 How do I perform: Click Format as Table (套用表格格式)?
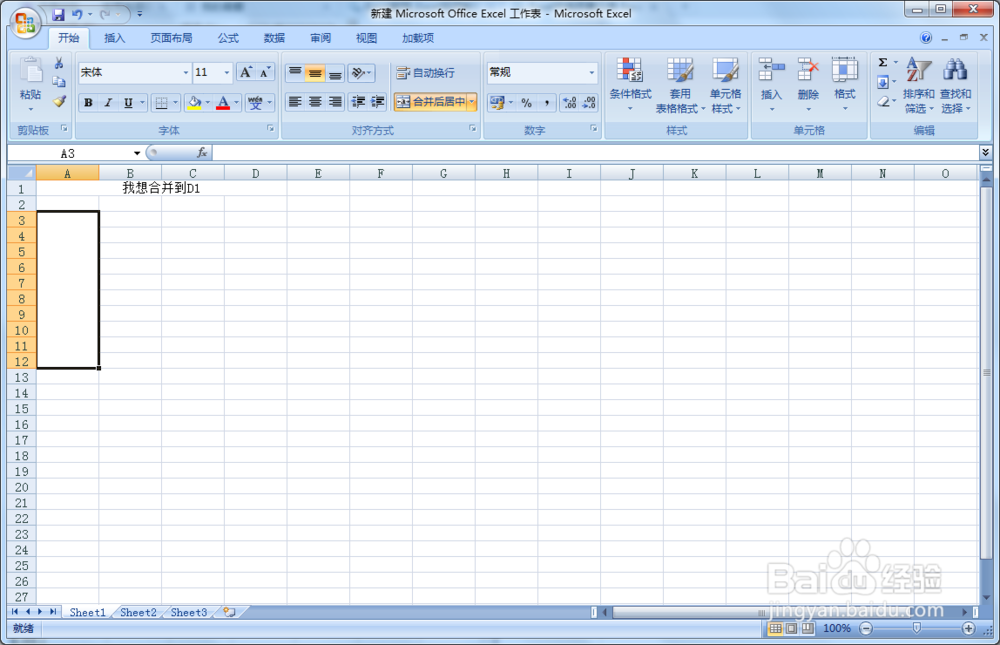(x=680, y=85)
